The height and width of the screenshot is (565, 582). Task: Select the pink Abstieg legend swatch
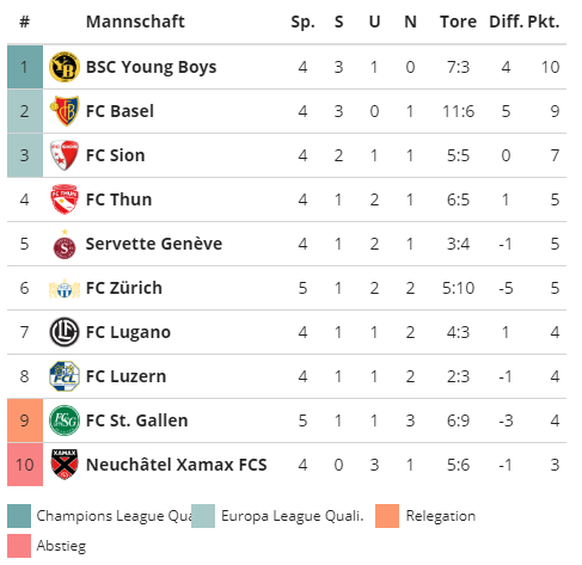pyautogui.click(x=19, y=546)
